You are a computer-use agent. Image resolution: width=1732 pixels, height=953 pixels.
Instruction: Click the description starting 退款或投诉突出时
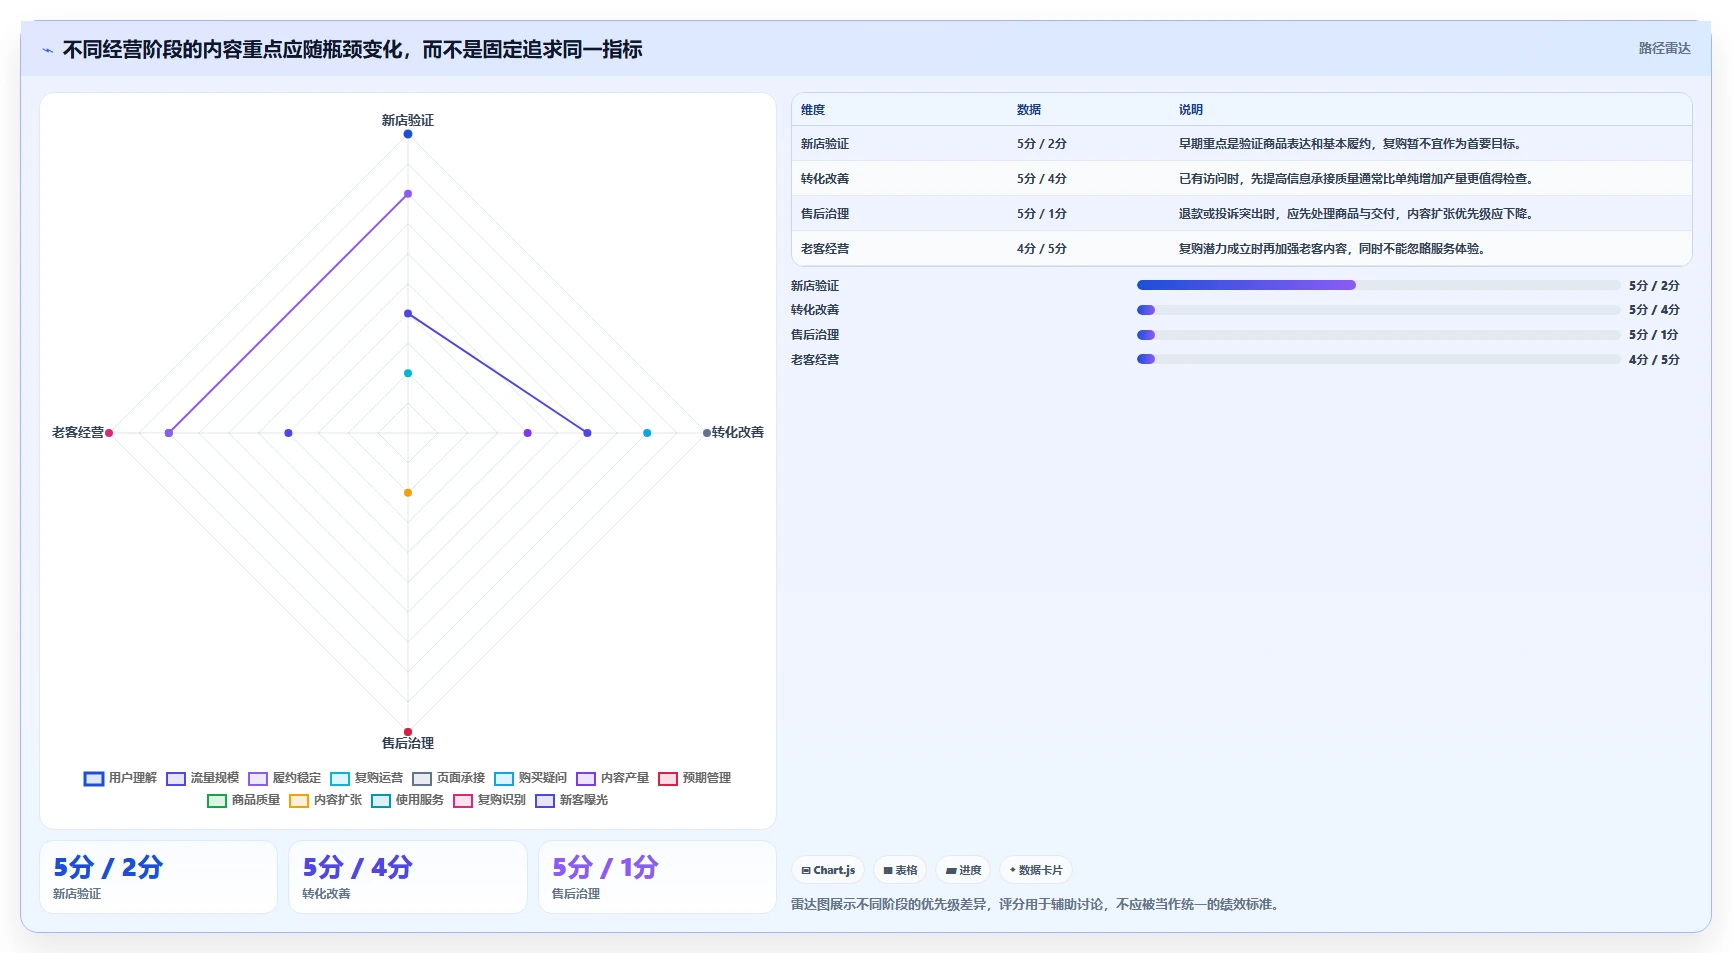[1358, 214]
